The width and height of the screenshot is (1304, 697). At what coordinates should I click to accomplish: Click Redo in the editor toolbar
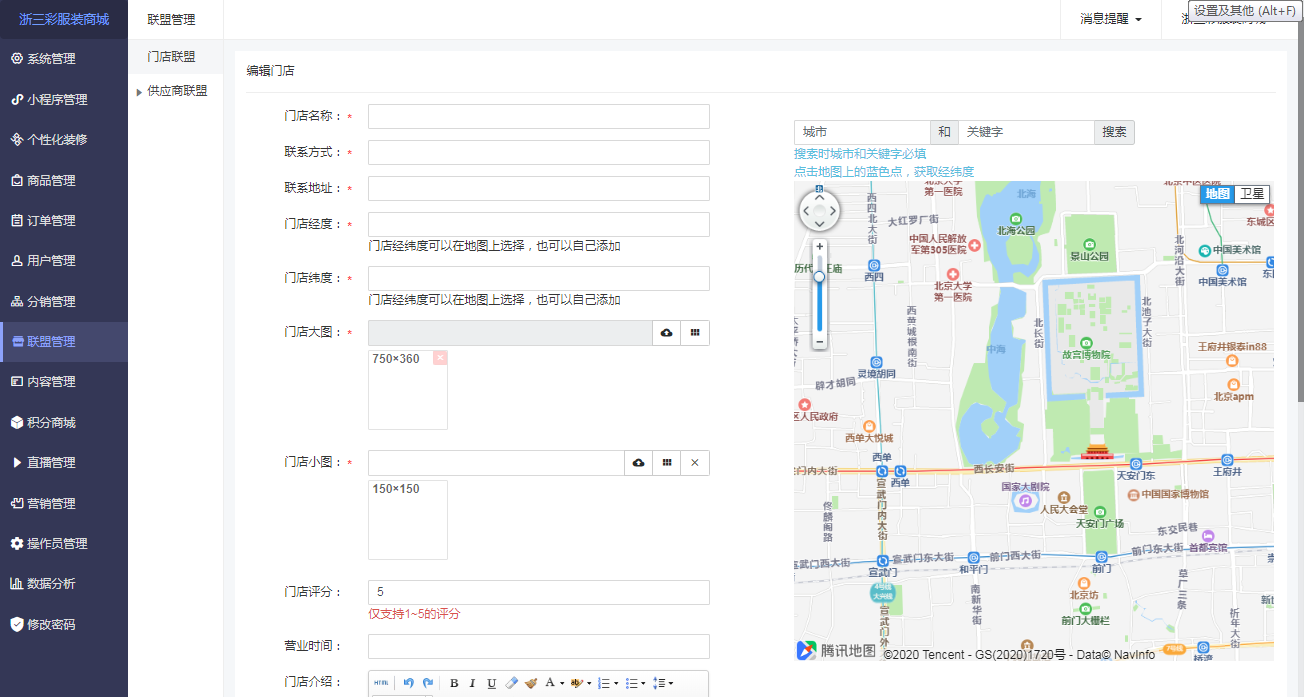tap(427, 683)
